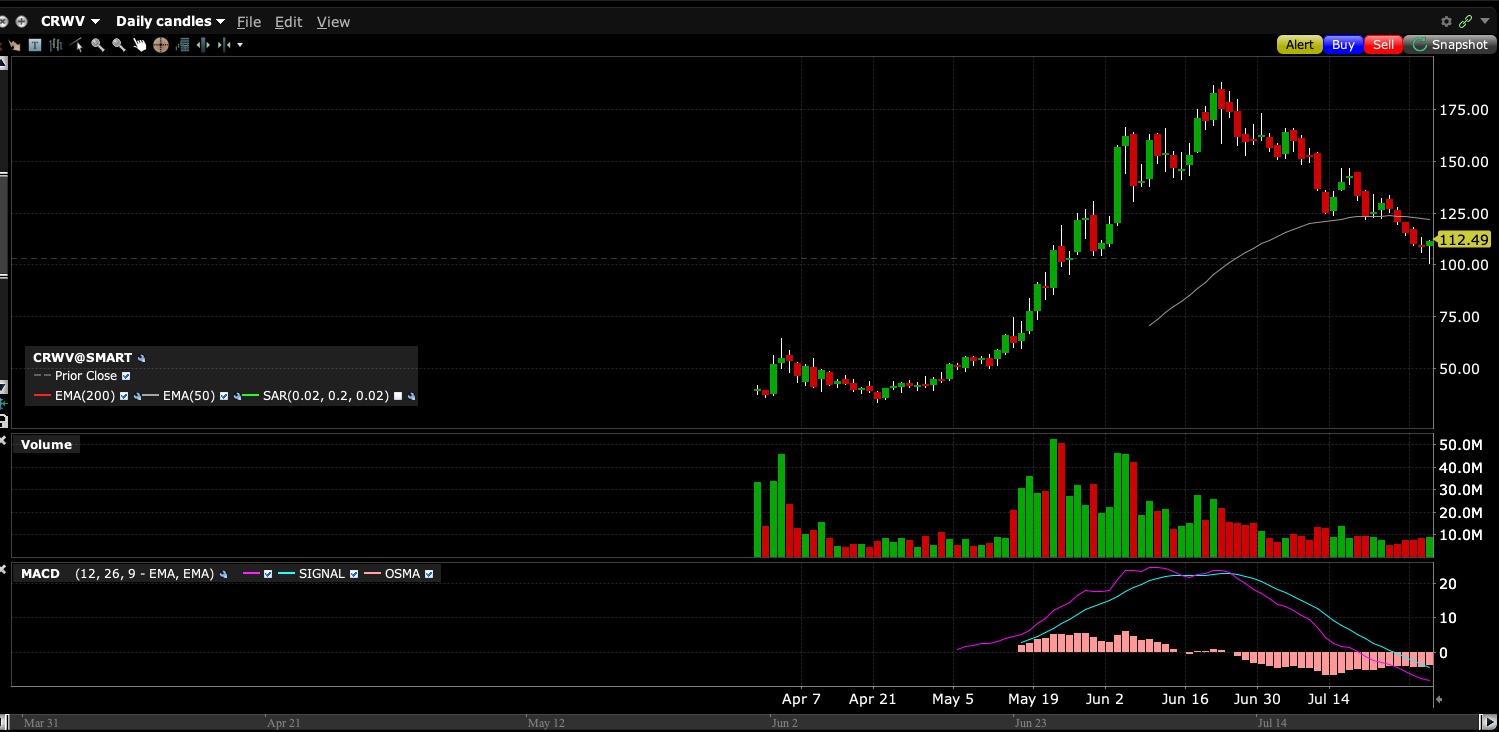Click the chain link icon top right

(1466, 21)
